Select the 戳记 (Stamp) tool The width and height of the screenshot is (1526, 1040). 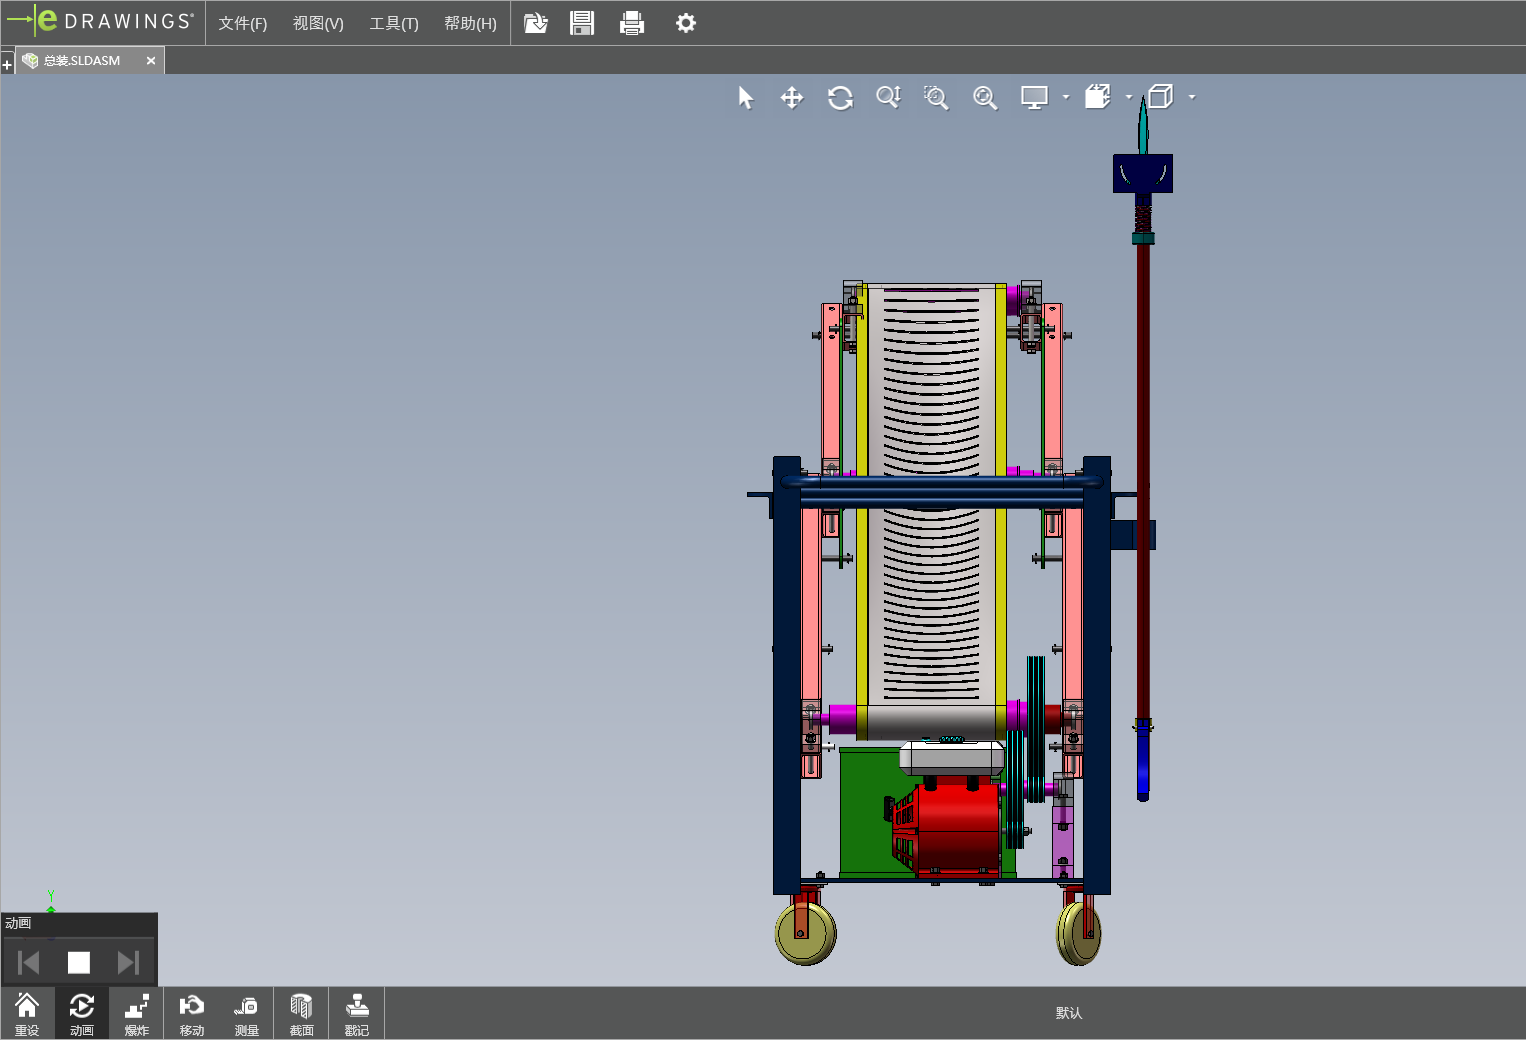coord(356,1014)
